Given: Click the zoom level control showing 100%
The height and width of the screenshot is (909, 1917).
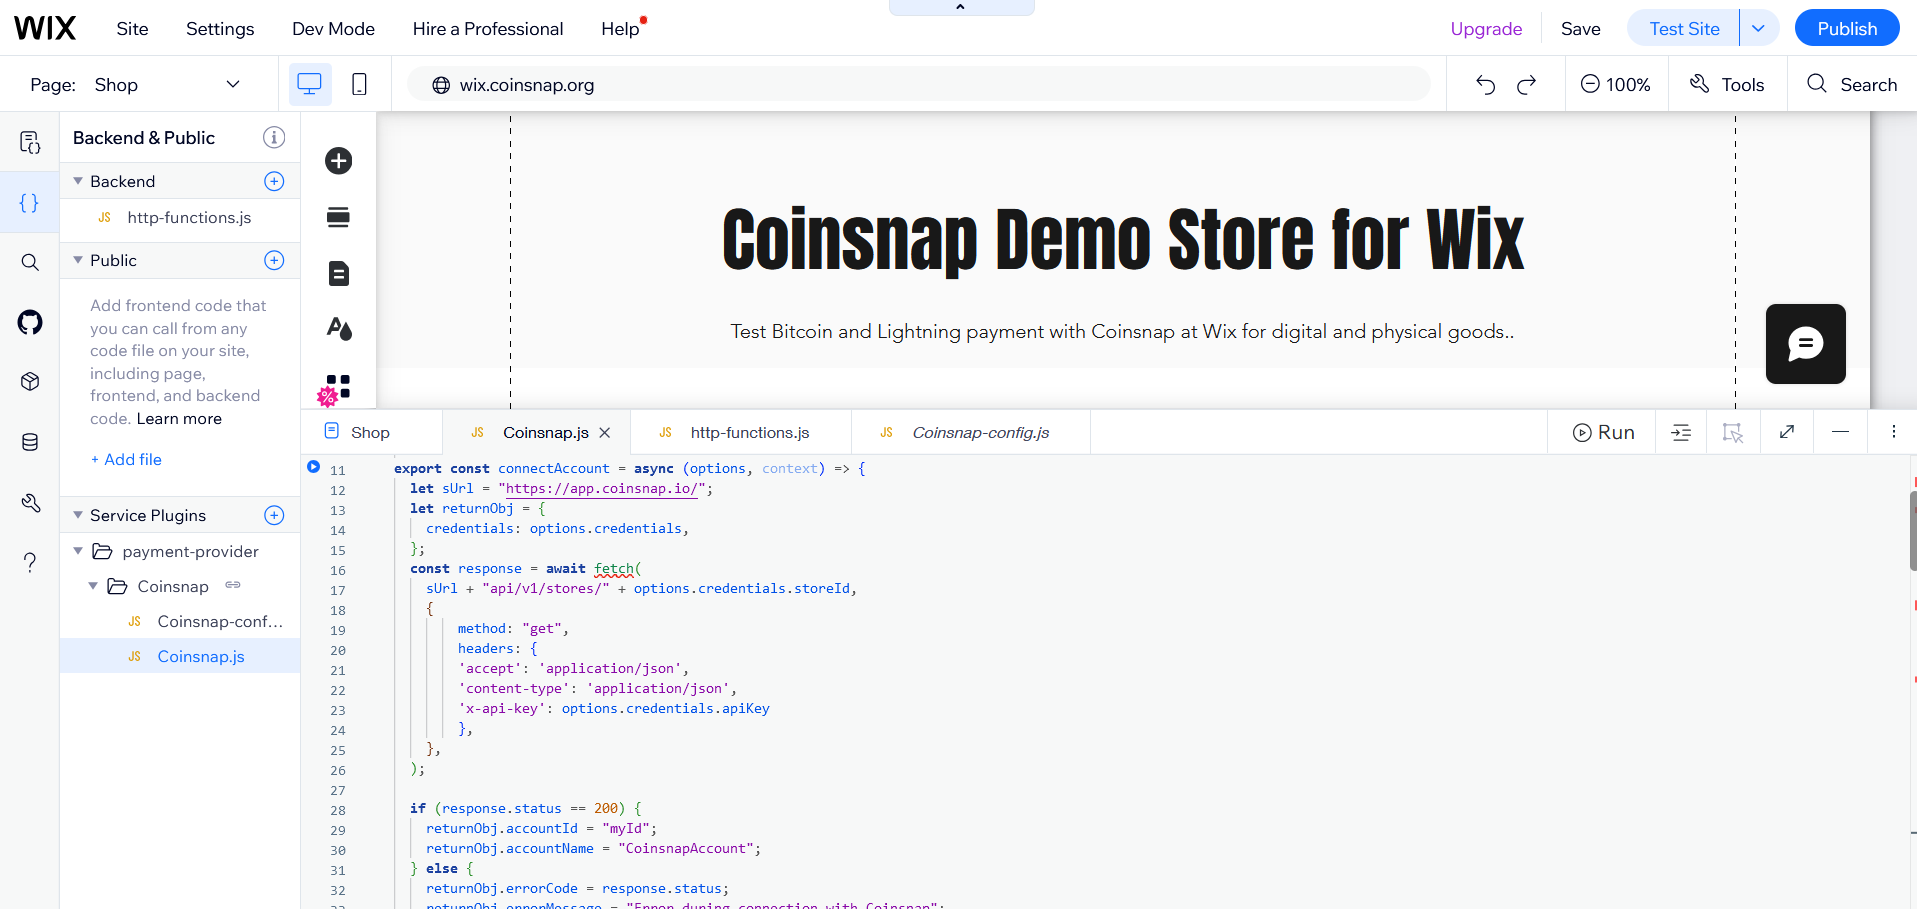Looking at the screenshot, I should [1616, 84].
